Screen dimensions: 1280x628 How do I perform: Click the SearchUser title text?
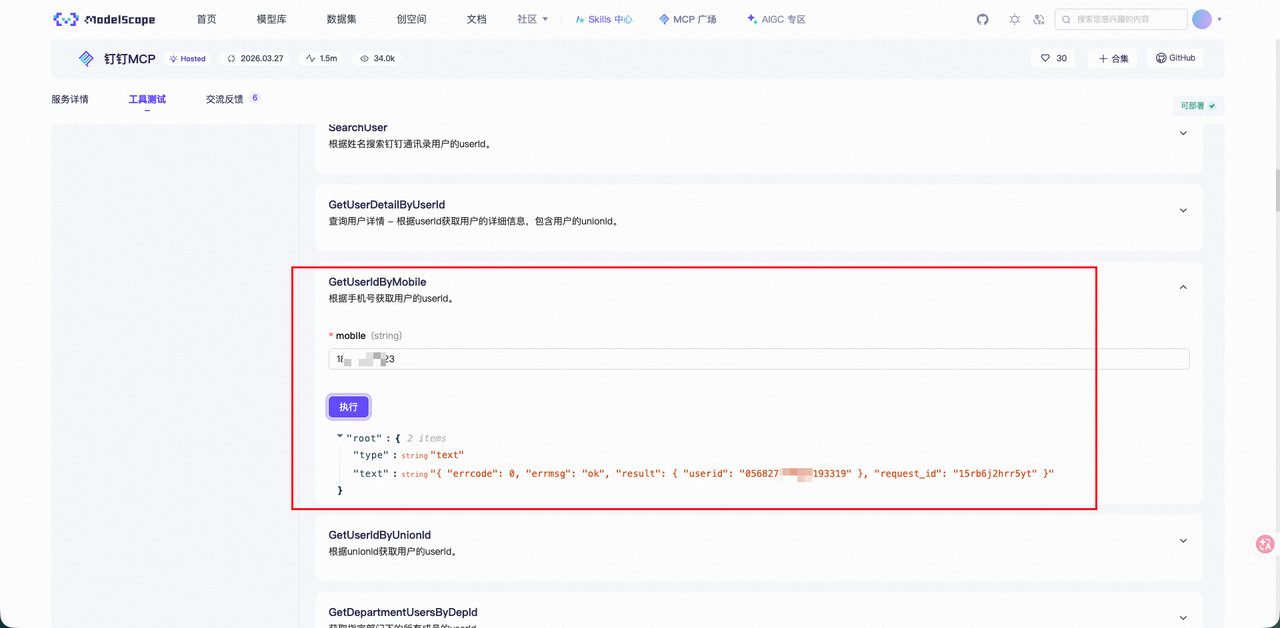[358, 127]
